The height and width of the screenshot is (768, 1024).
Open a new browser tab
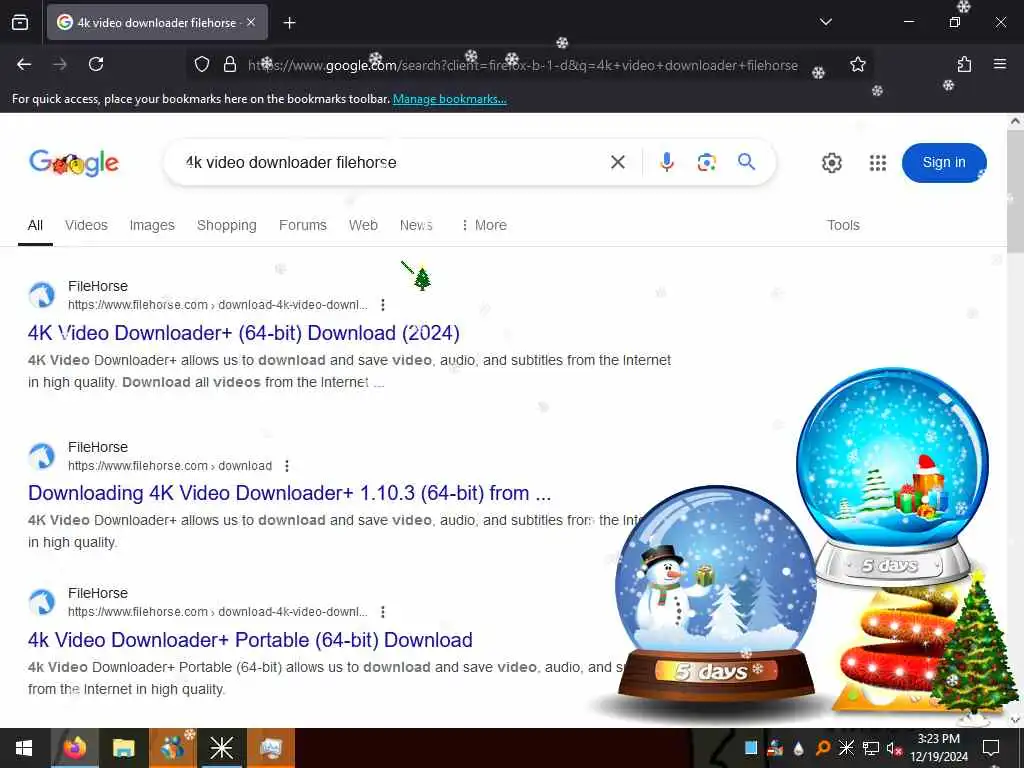[x=289, y=23]
